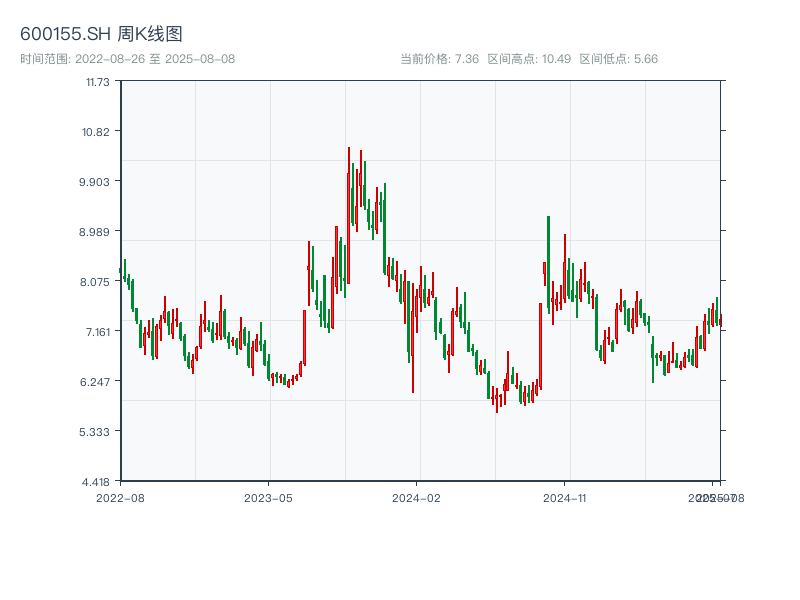Click the 区间高点 10.49 label
800x600 pixels.
529,59
